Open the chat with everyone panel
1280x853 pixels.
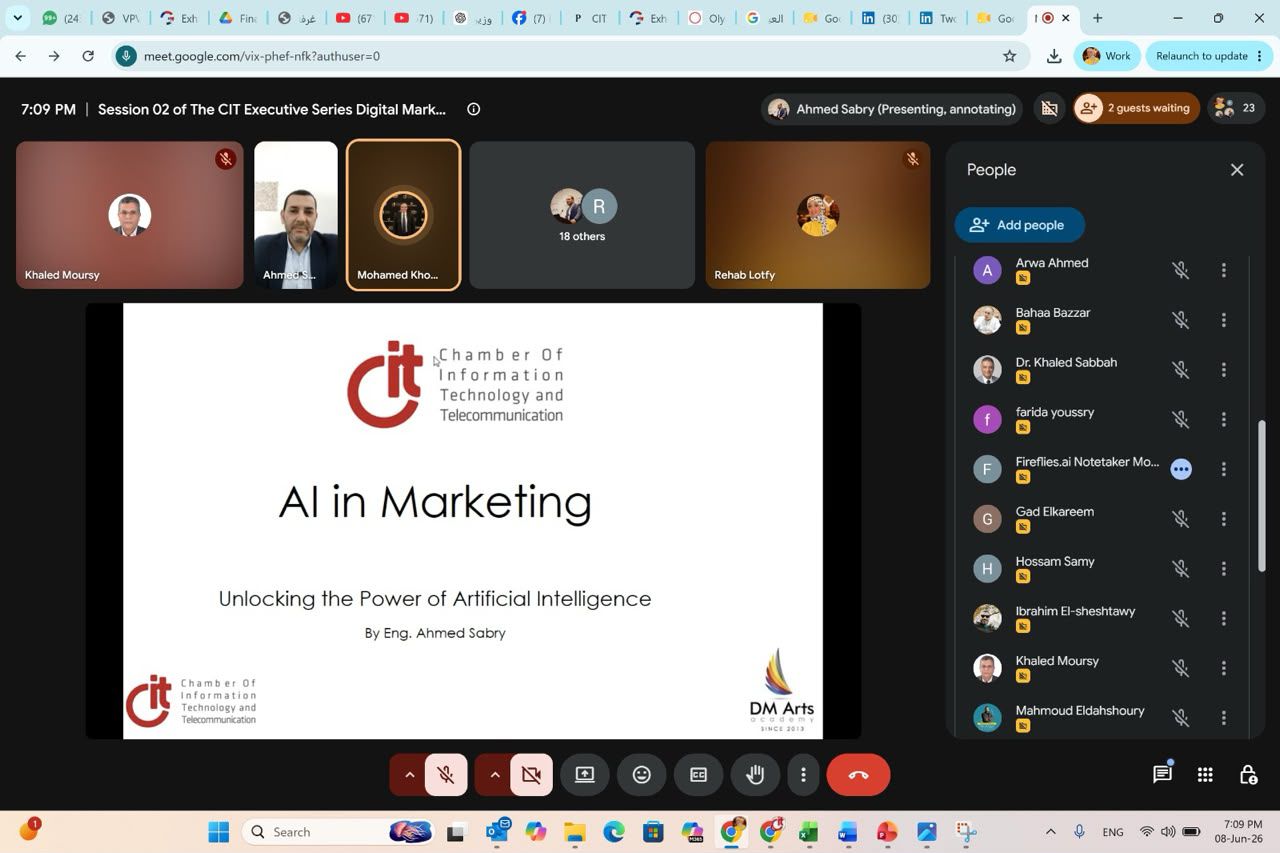pos(1162,775)
